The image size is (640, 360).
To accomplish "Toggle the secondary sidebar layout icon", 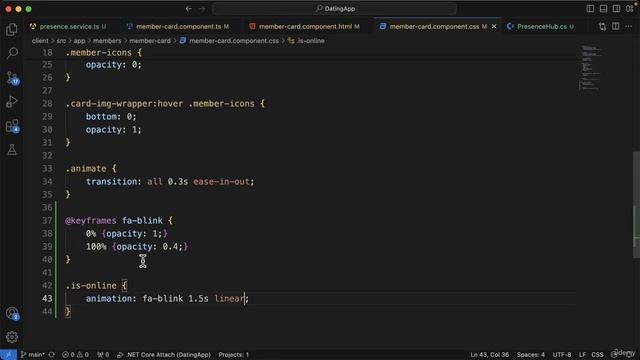I will (616, 9).
